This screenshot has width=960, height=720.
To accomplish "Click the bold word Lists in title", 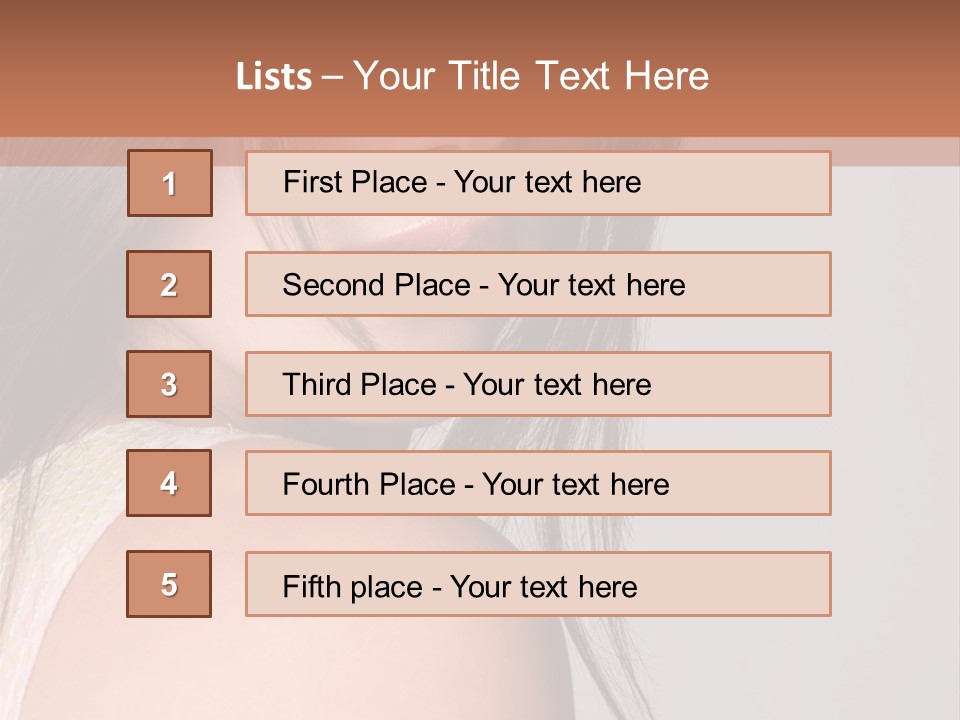I will [274, 77].
